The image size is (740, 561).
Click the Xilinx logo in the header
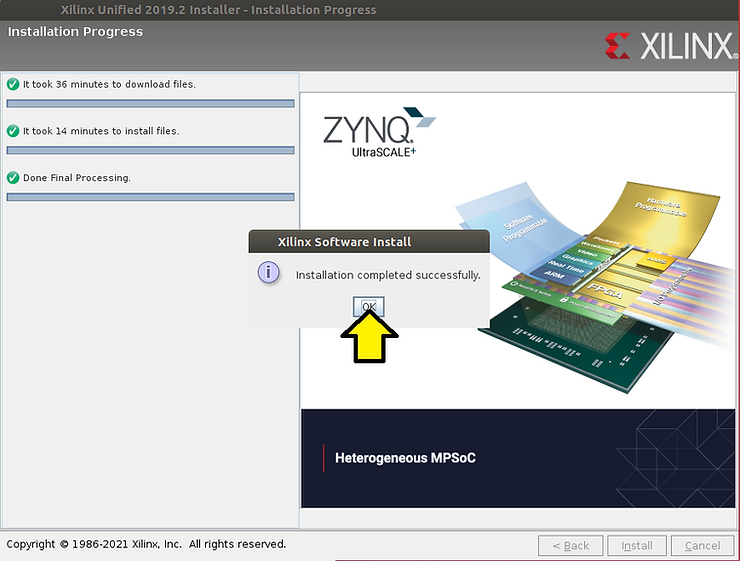(x=667, y=45)
